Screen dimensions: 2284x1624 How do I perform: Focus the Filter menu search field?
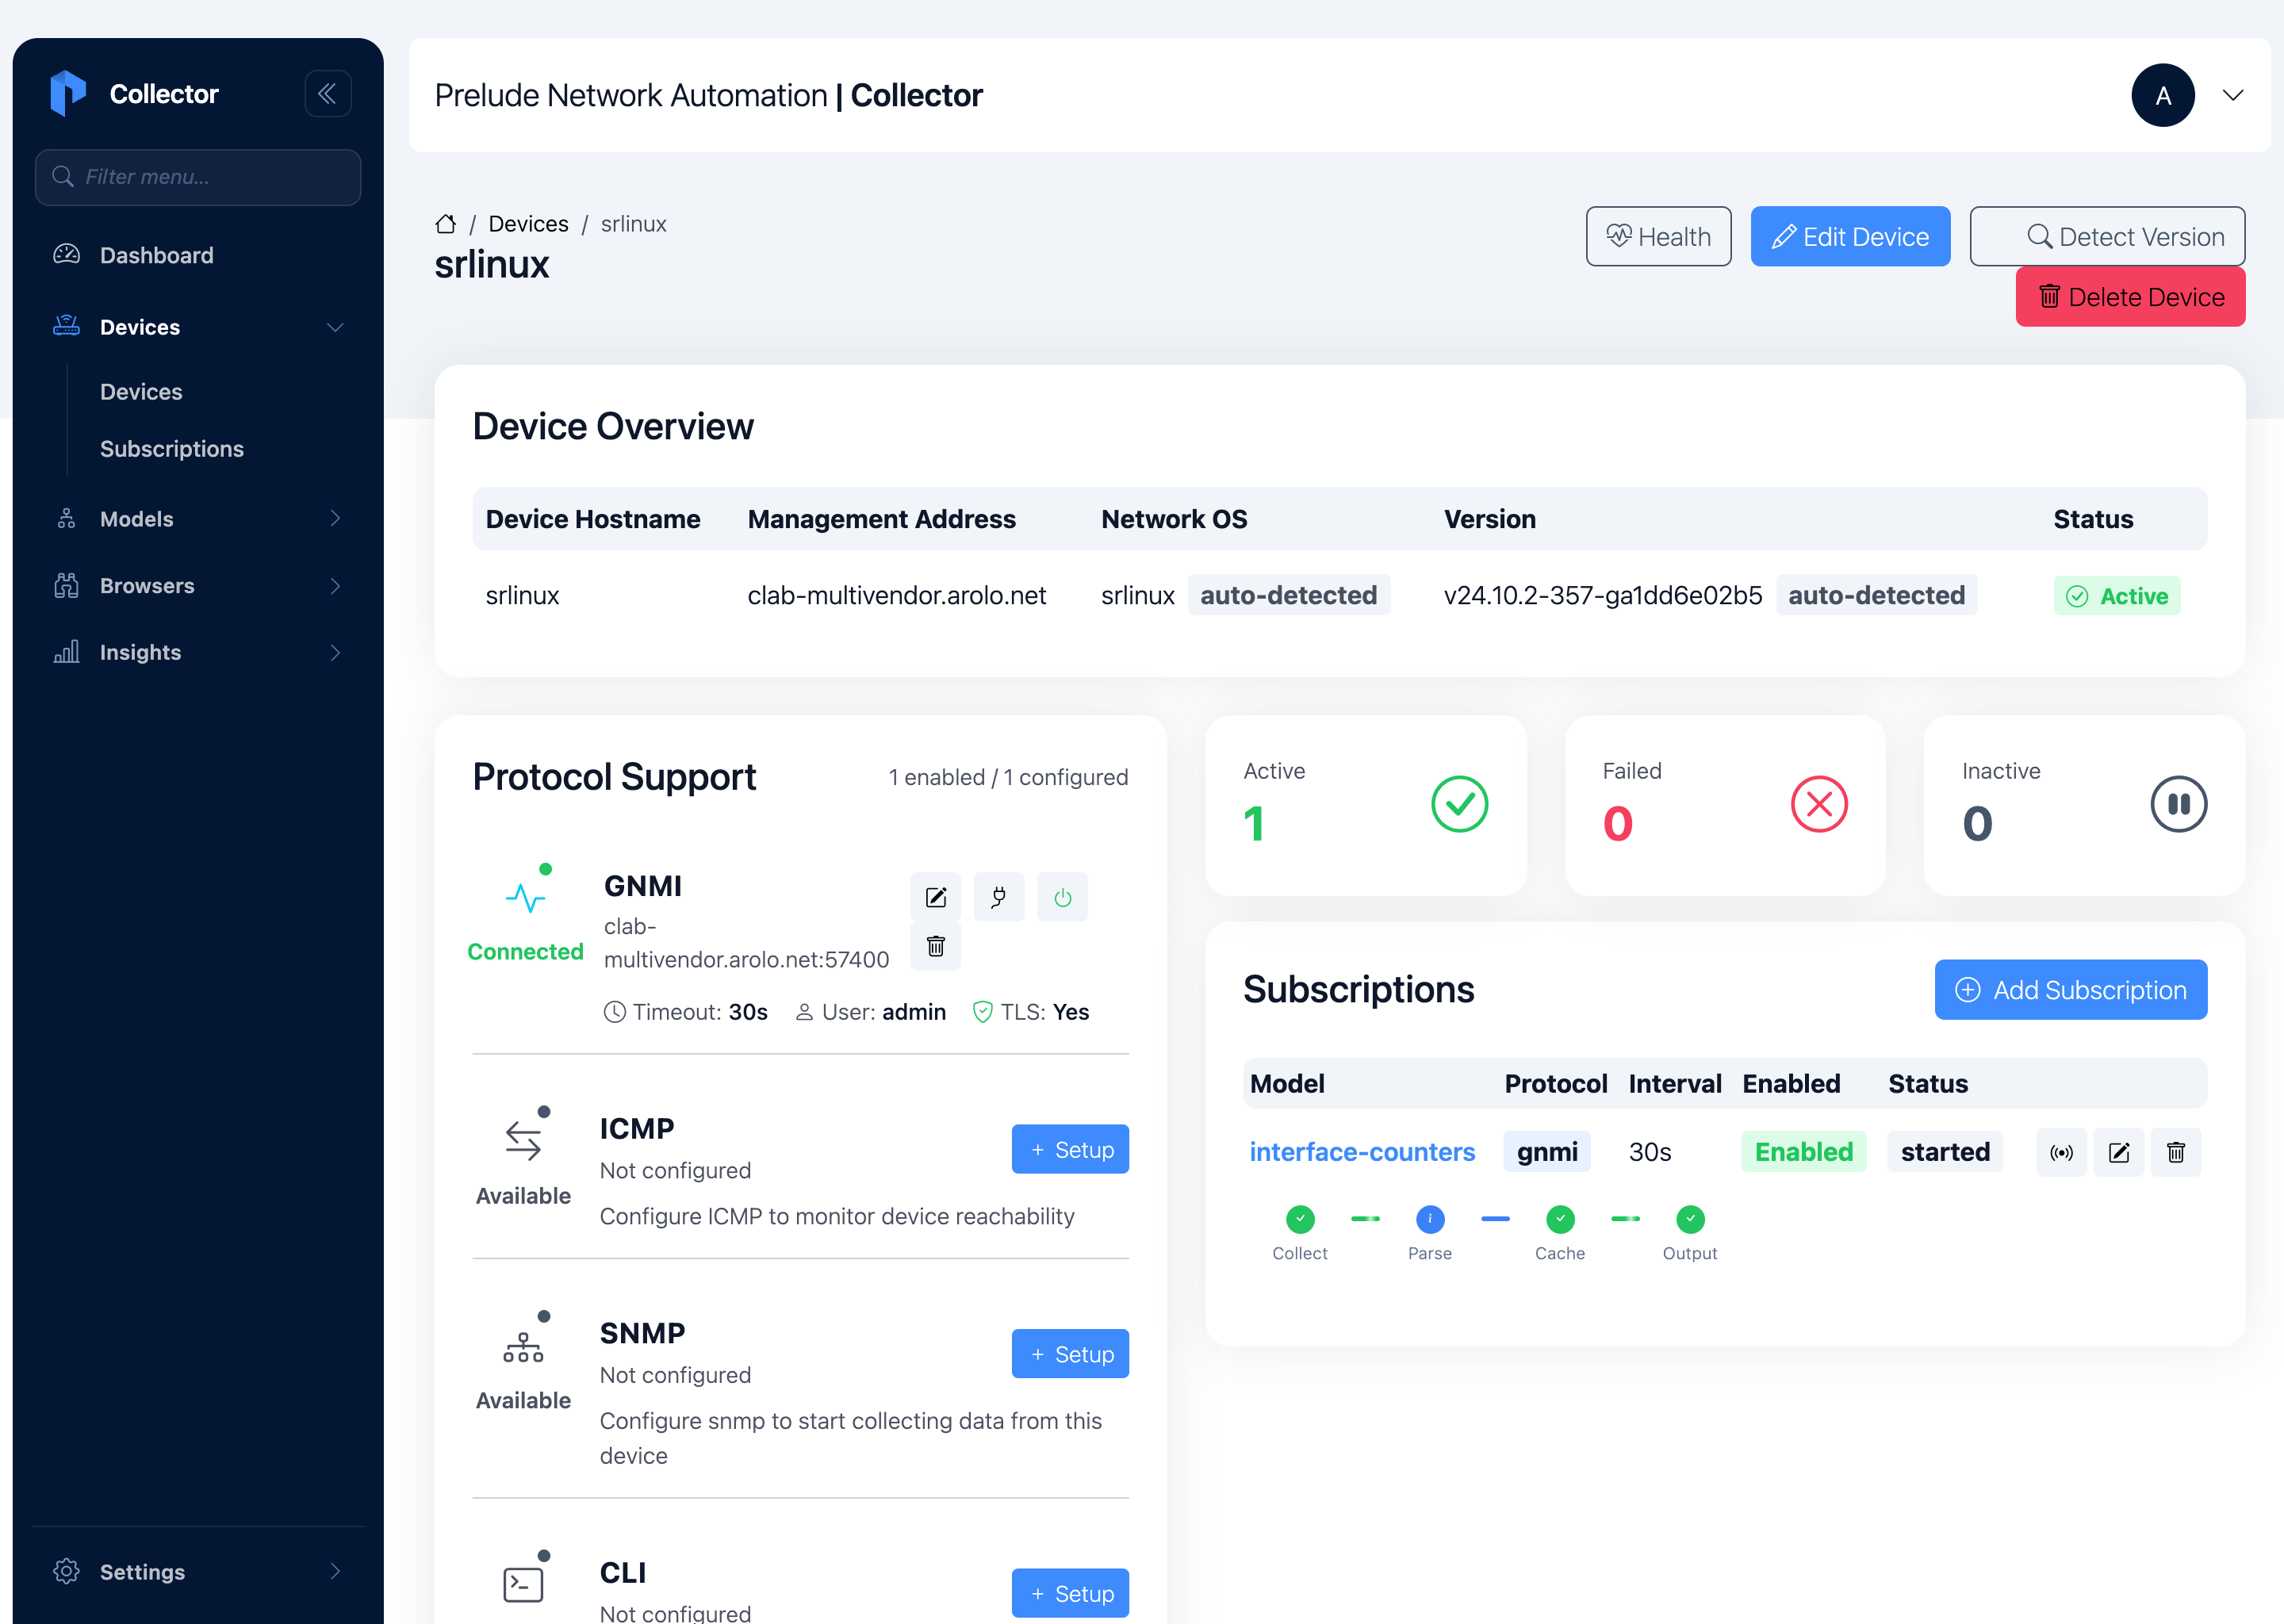click(198, 177)
